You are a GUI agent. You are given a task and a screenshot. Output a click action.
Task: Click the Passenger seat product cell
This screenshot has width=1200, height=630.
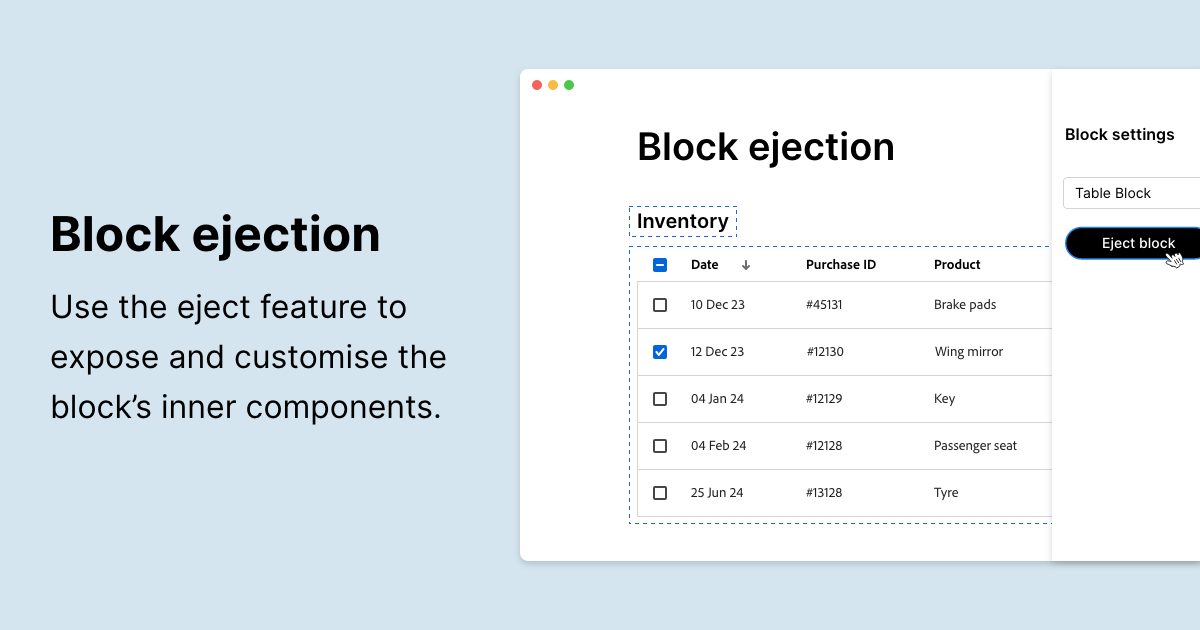(x=975, y=446)
